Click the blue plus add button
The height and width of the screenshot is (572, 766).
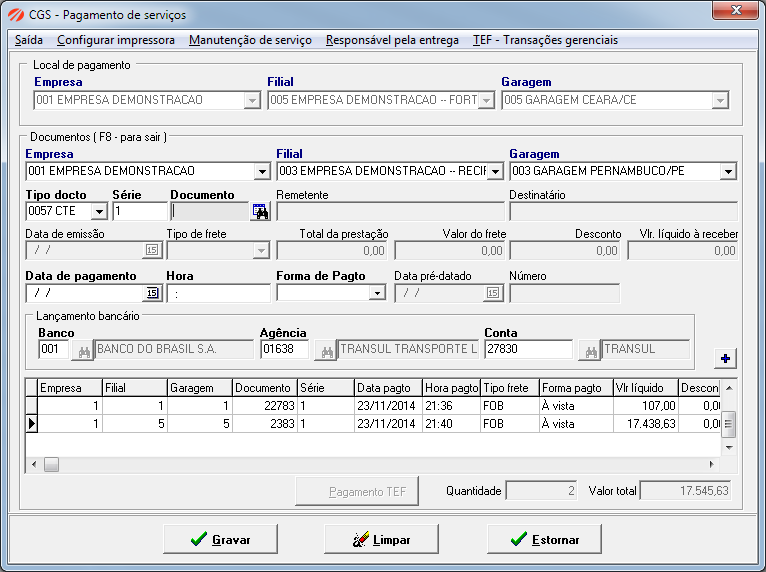pyautogui.click(x=725, y=359)
